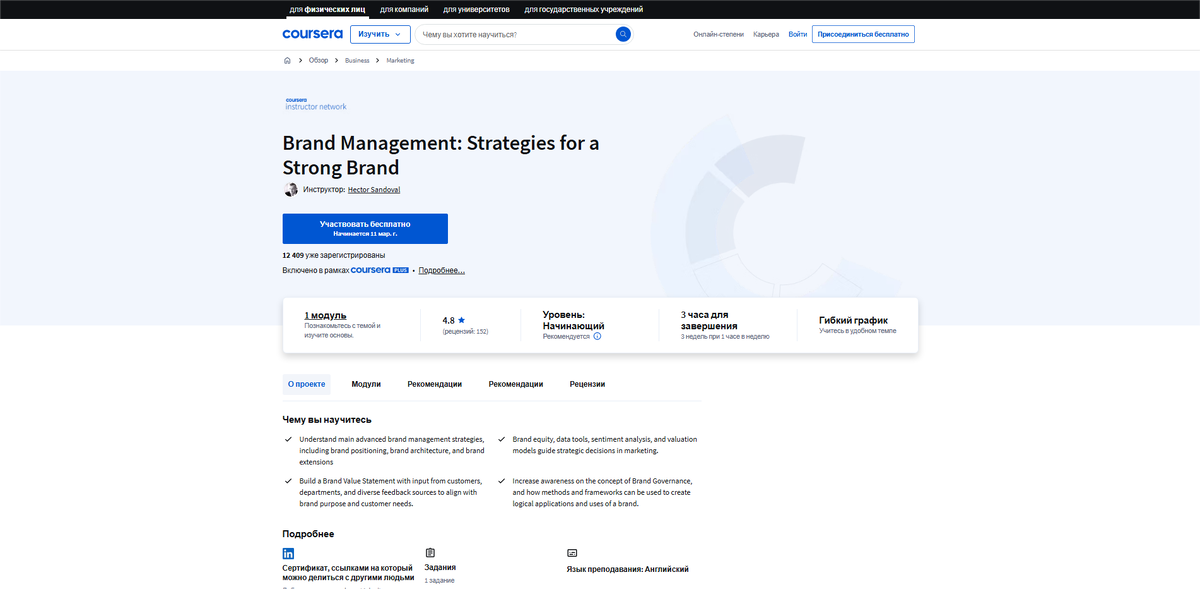1200x589 pixels.
Task: Click the Coursera logo in the header
Action: point(312,33)
